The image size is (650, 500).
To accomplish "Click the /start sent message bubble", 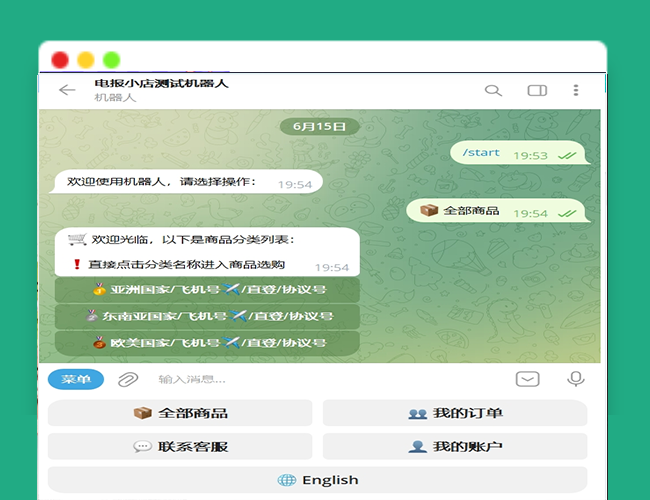I will point(518,153).
